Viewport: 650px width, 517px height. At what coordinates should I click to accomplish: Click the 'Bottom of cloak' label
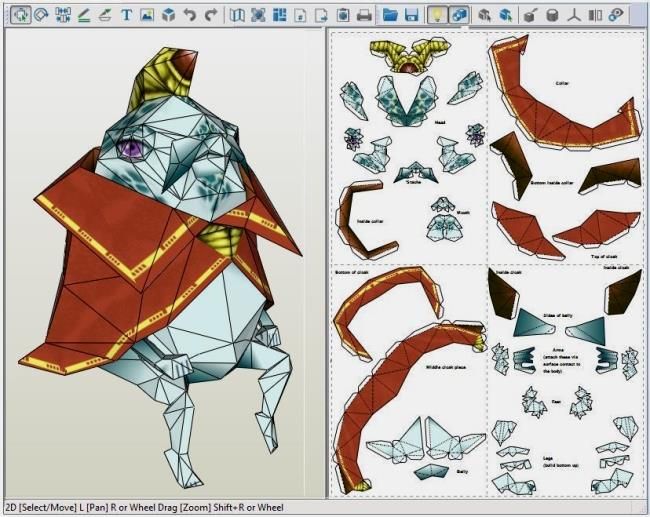tap(351, 272)
